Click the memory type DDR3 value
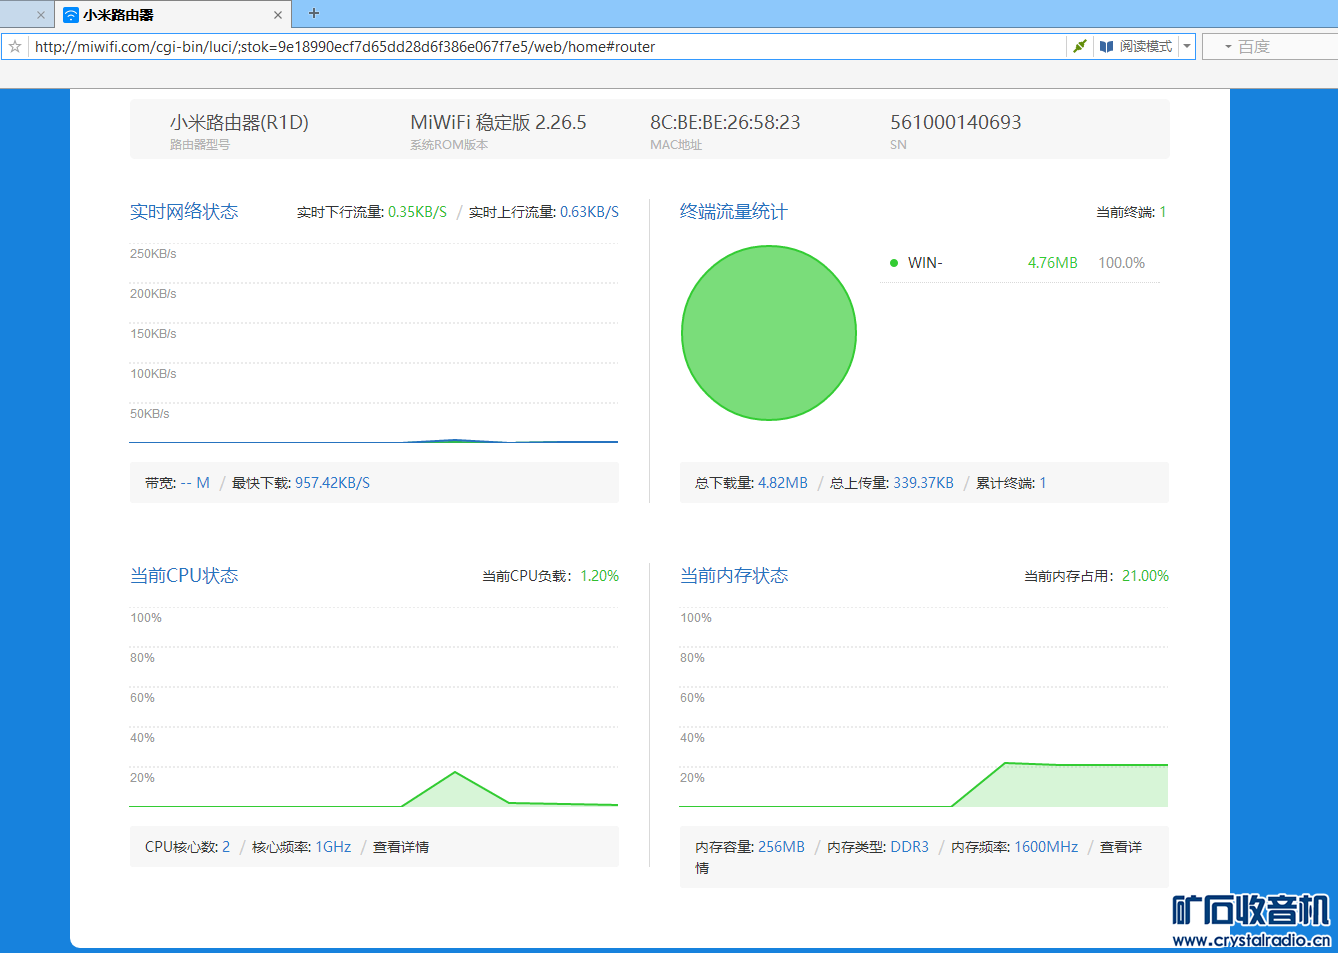1338x953 pixels. pyautogui.click(x=910, y=847)
